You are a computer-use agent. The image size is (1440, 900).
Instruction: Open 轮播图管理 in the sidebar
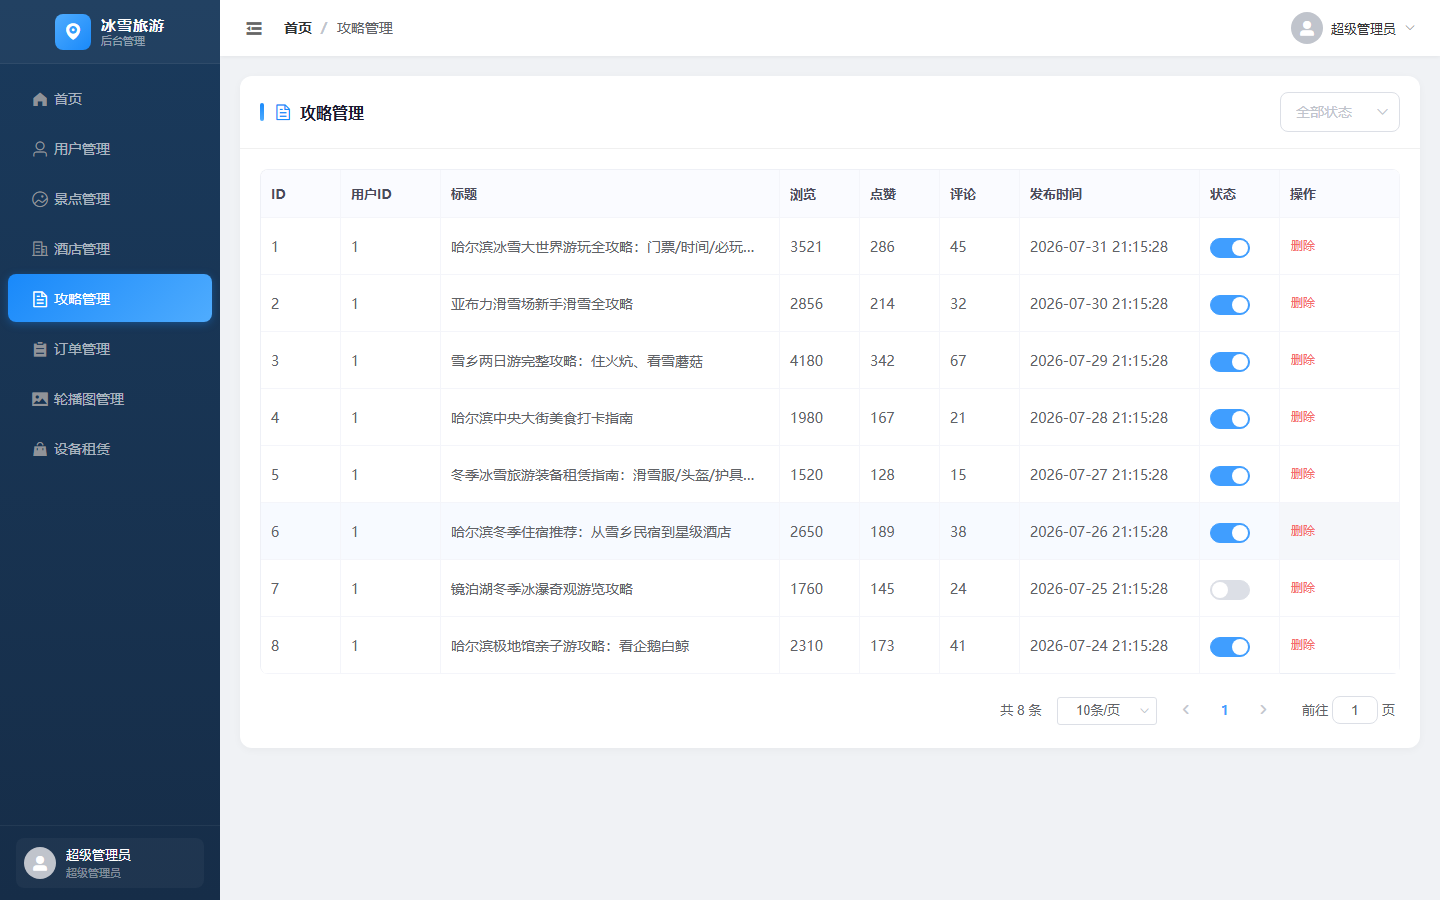pyautogui.click(x=110, y=399)
